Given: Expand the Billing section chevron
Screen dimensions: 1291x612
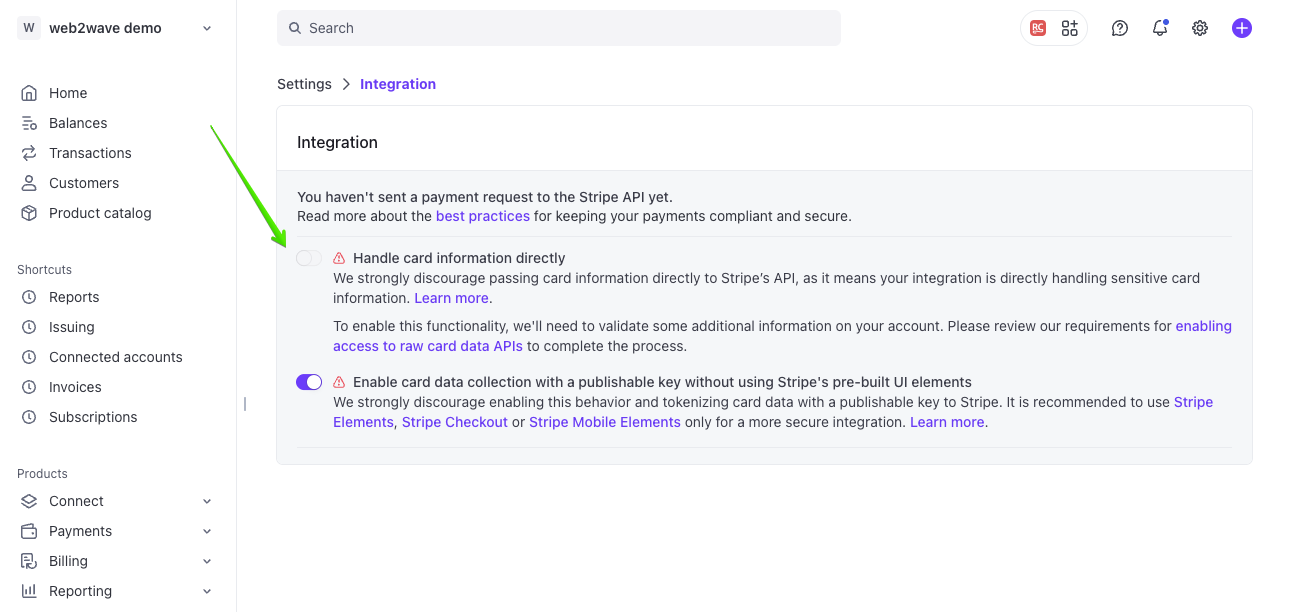Looking at the screenshot, I should (x=207, y=561).
